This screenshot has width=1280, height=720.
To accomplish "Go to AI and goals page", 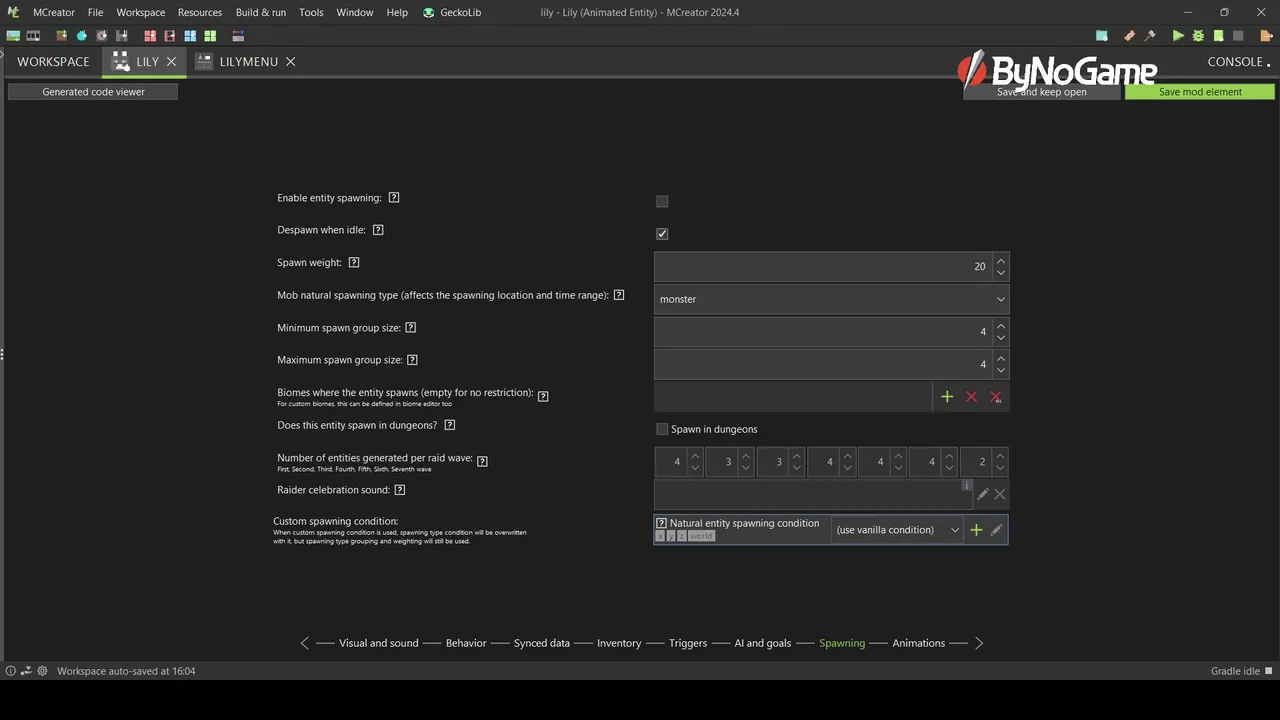I will [x=763, y=643].
